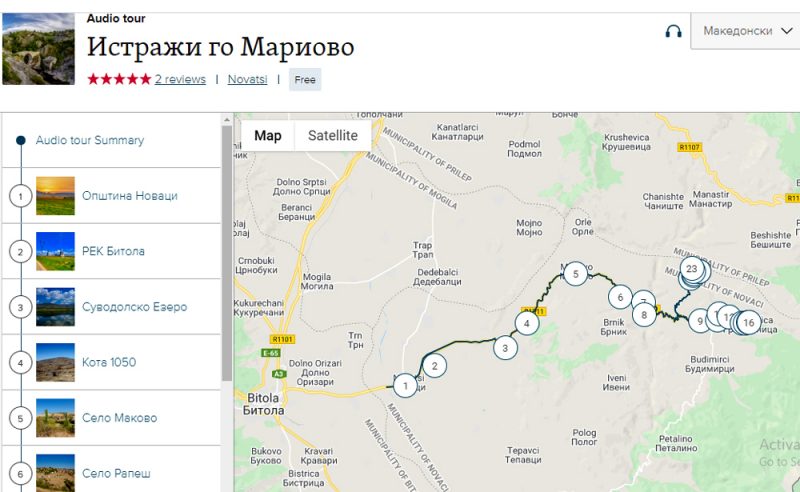
Task: Open stop Суводолско Езеро
Action: [134, 307]
